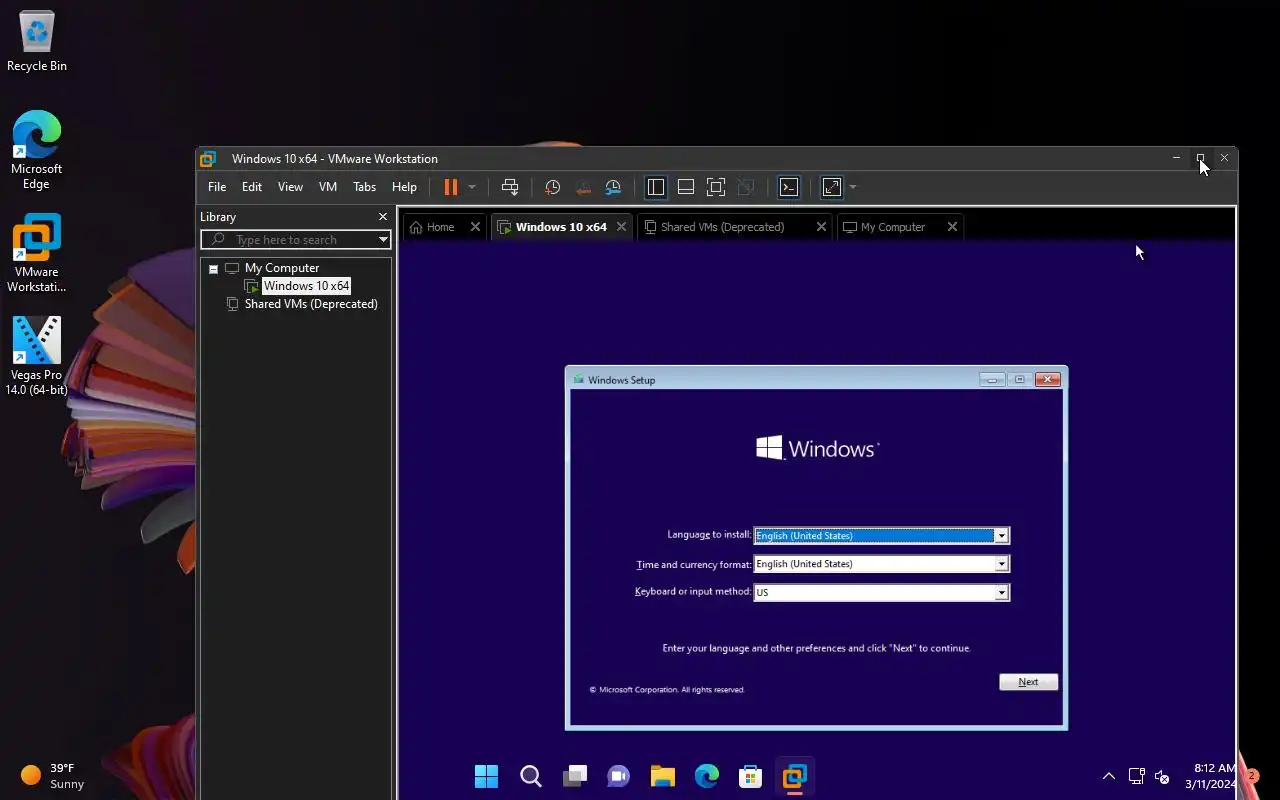Open Microsoft Edge from the taskbar

[x=707, y=776]
